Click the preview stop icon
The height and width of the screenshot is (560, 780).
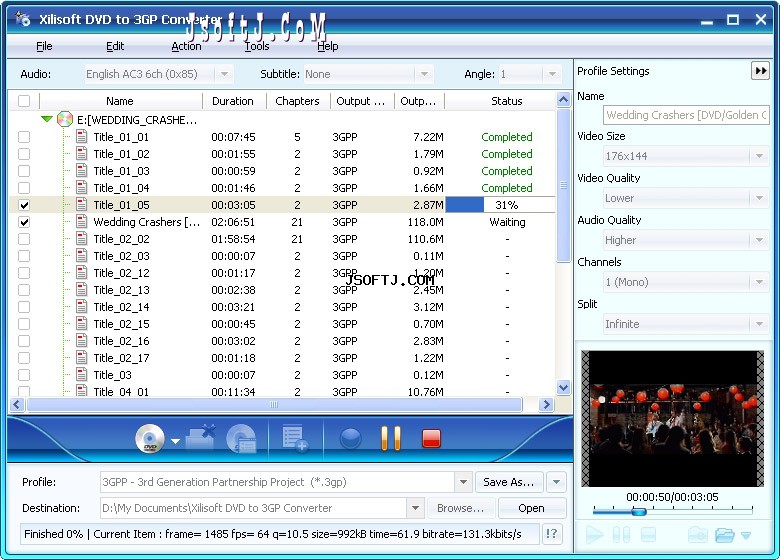tap(648, 535)
